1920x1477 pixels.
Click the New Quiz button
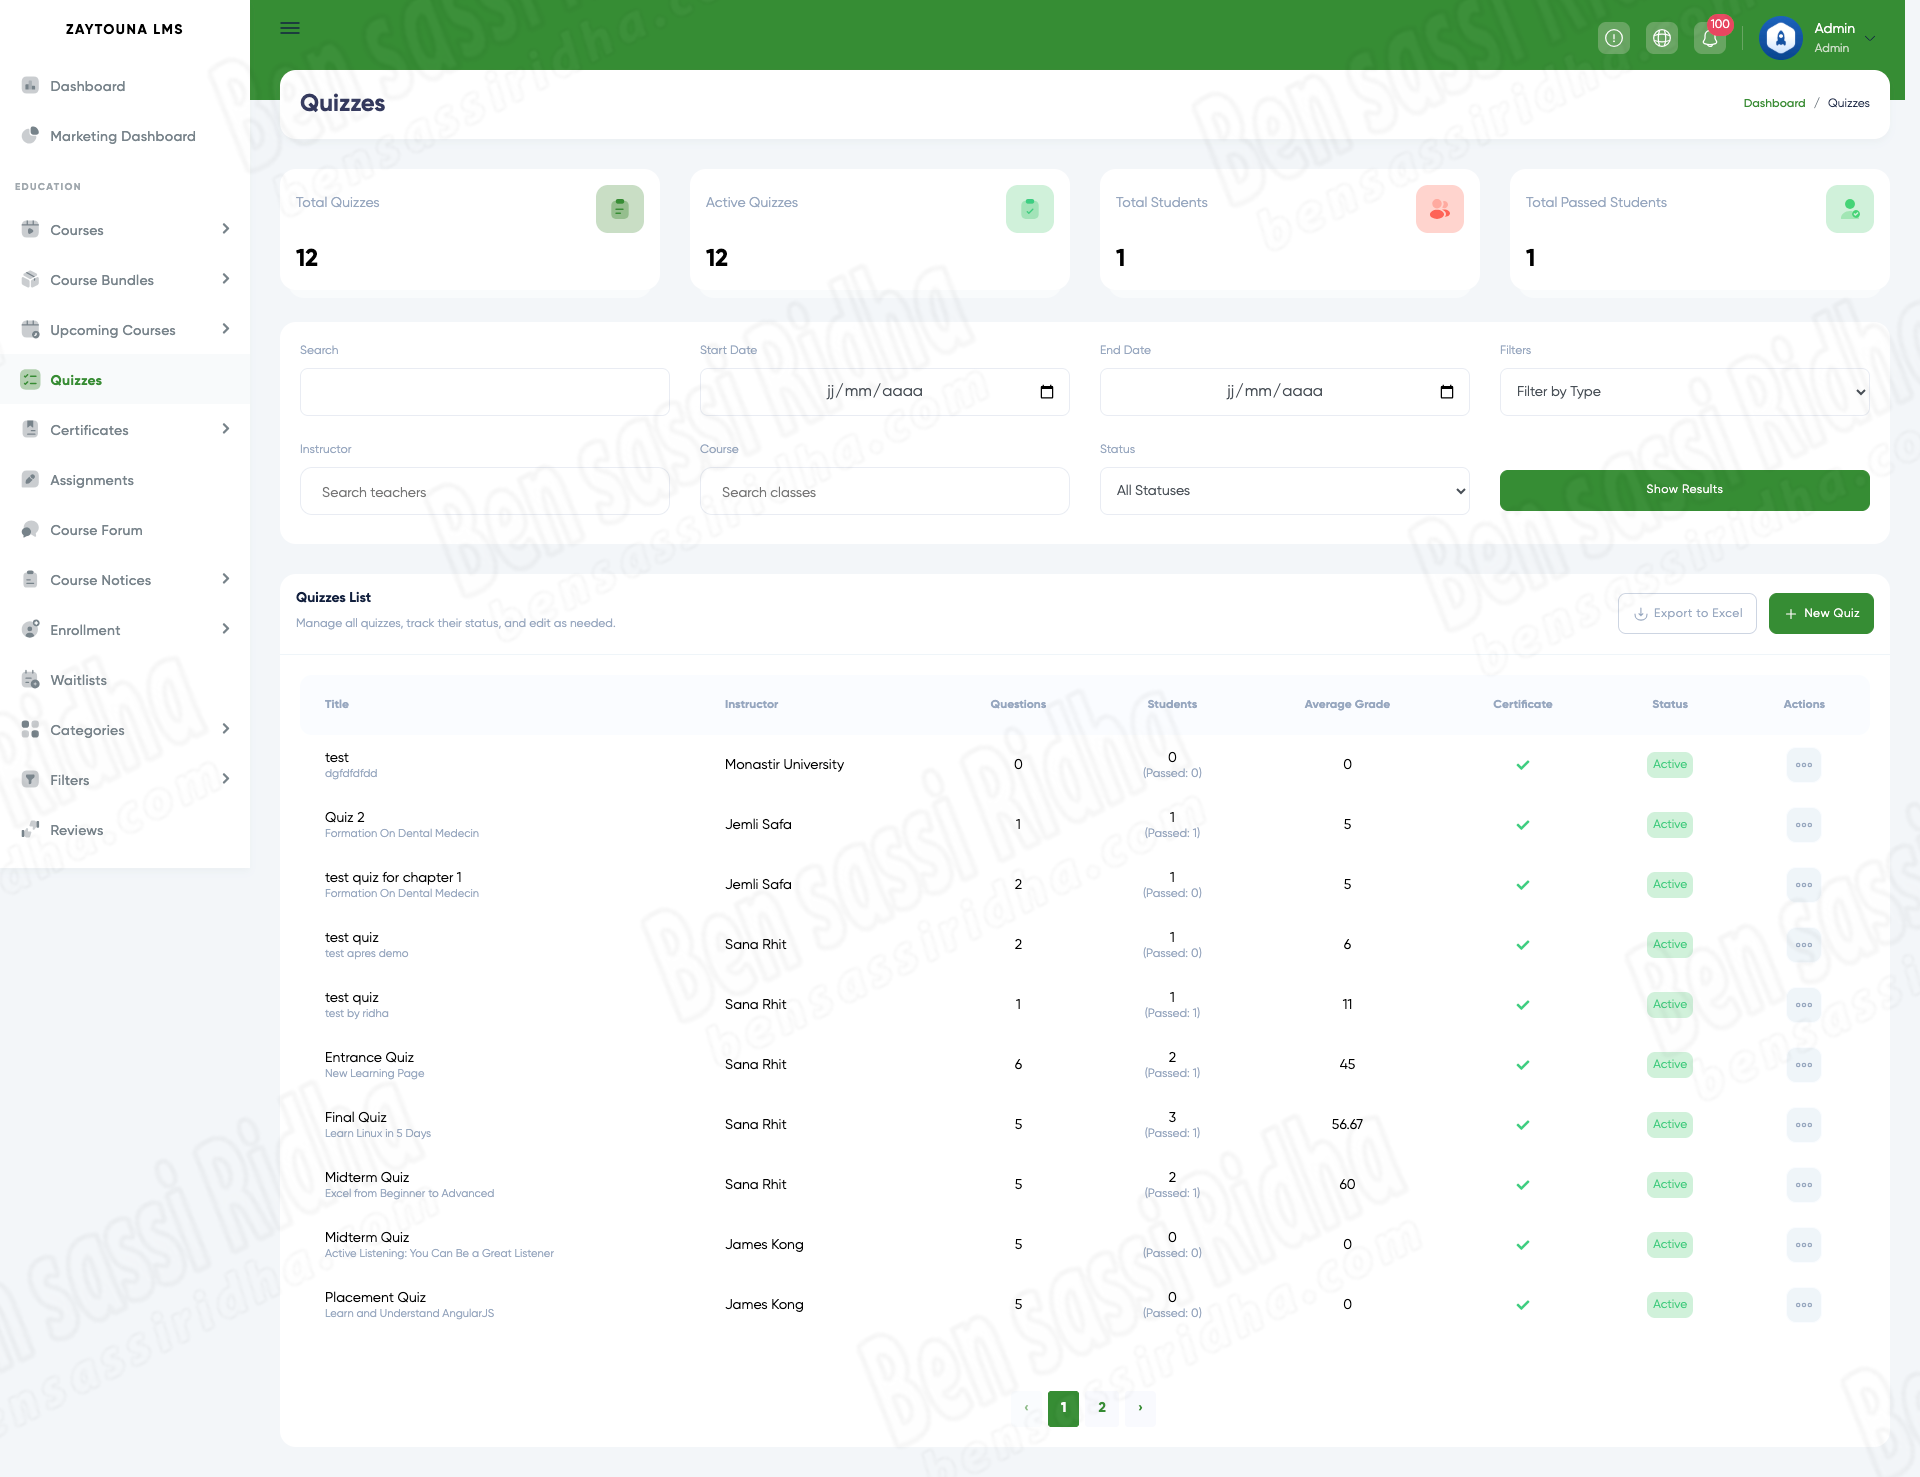1820,614
